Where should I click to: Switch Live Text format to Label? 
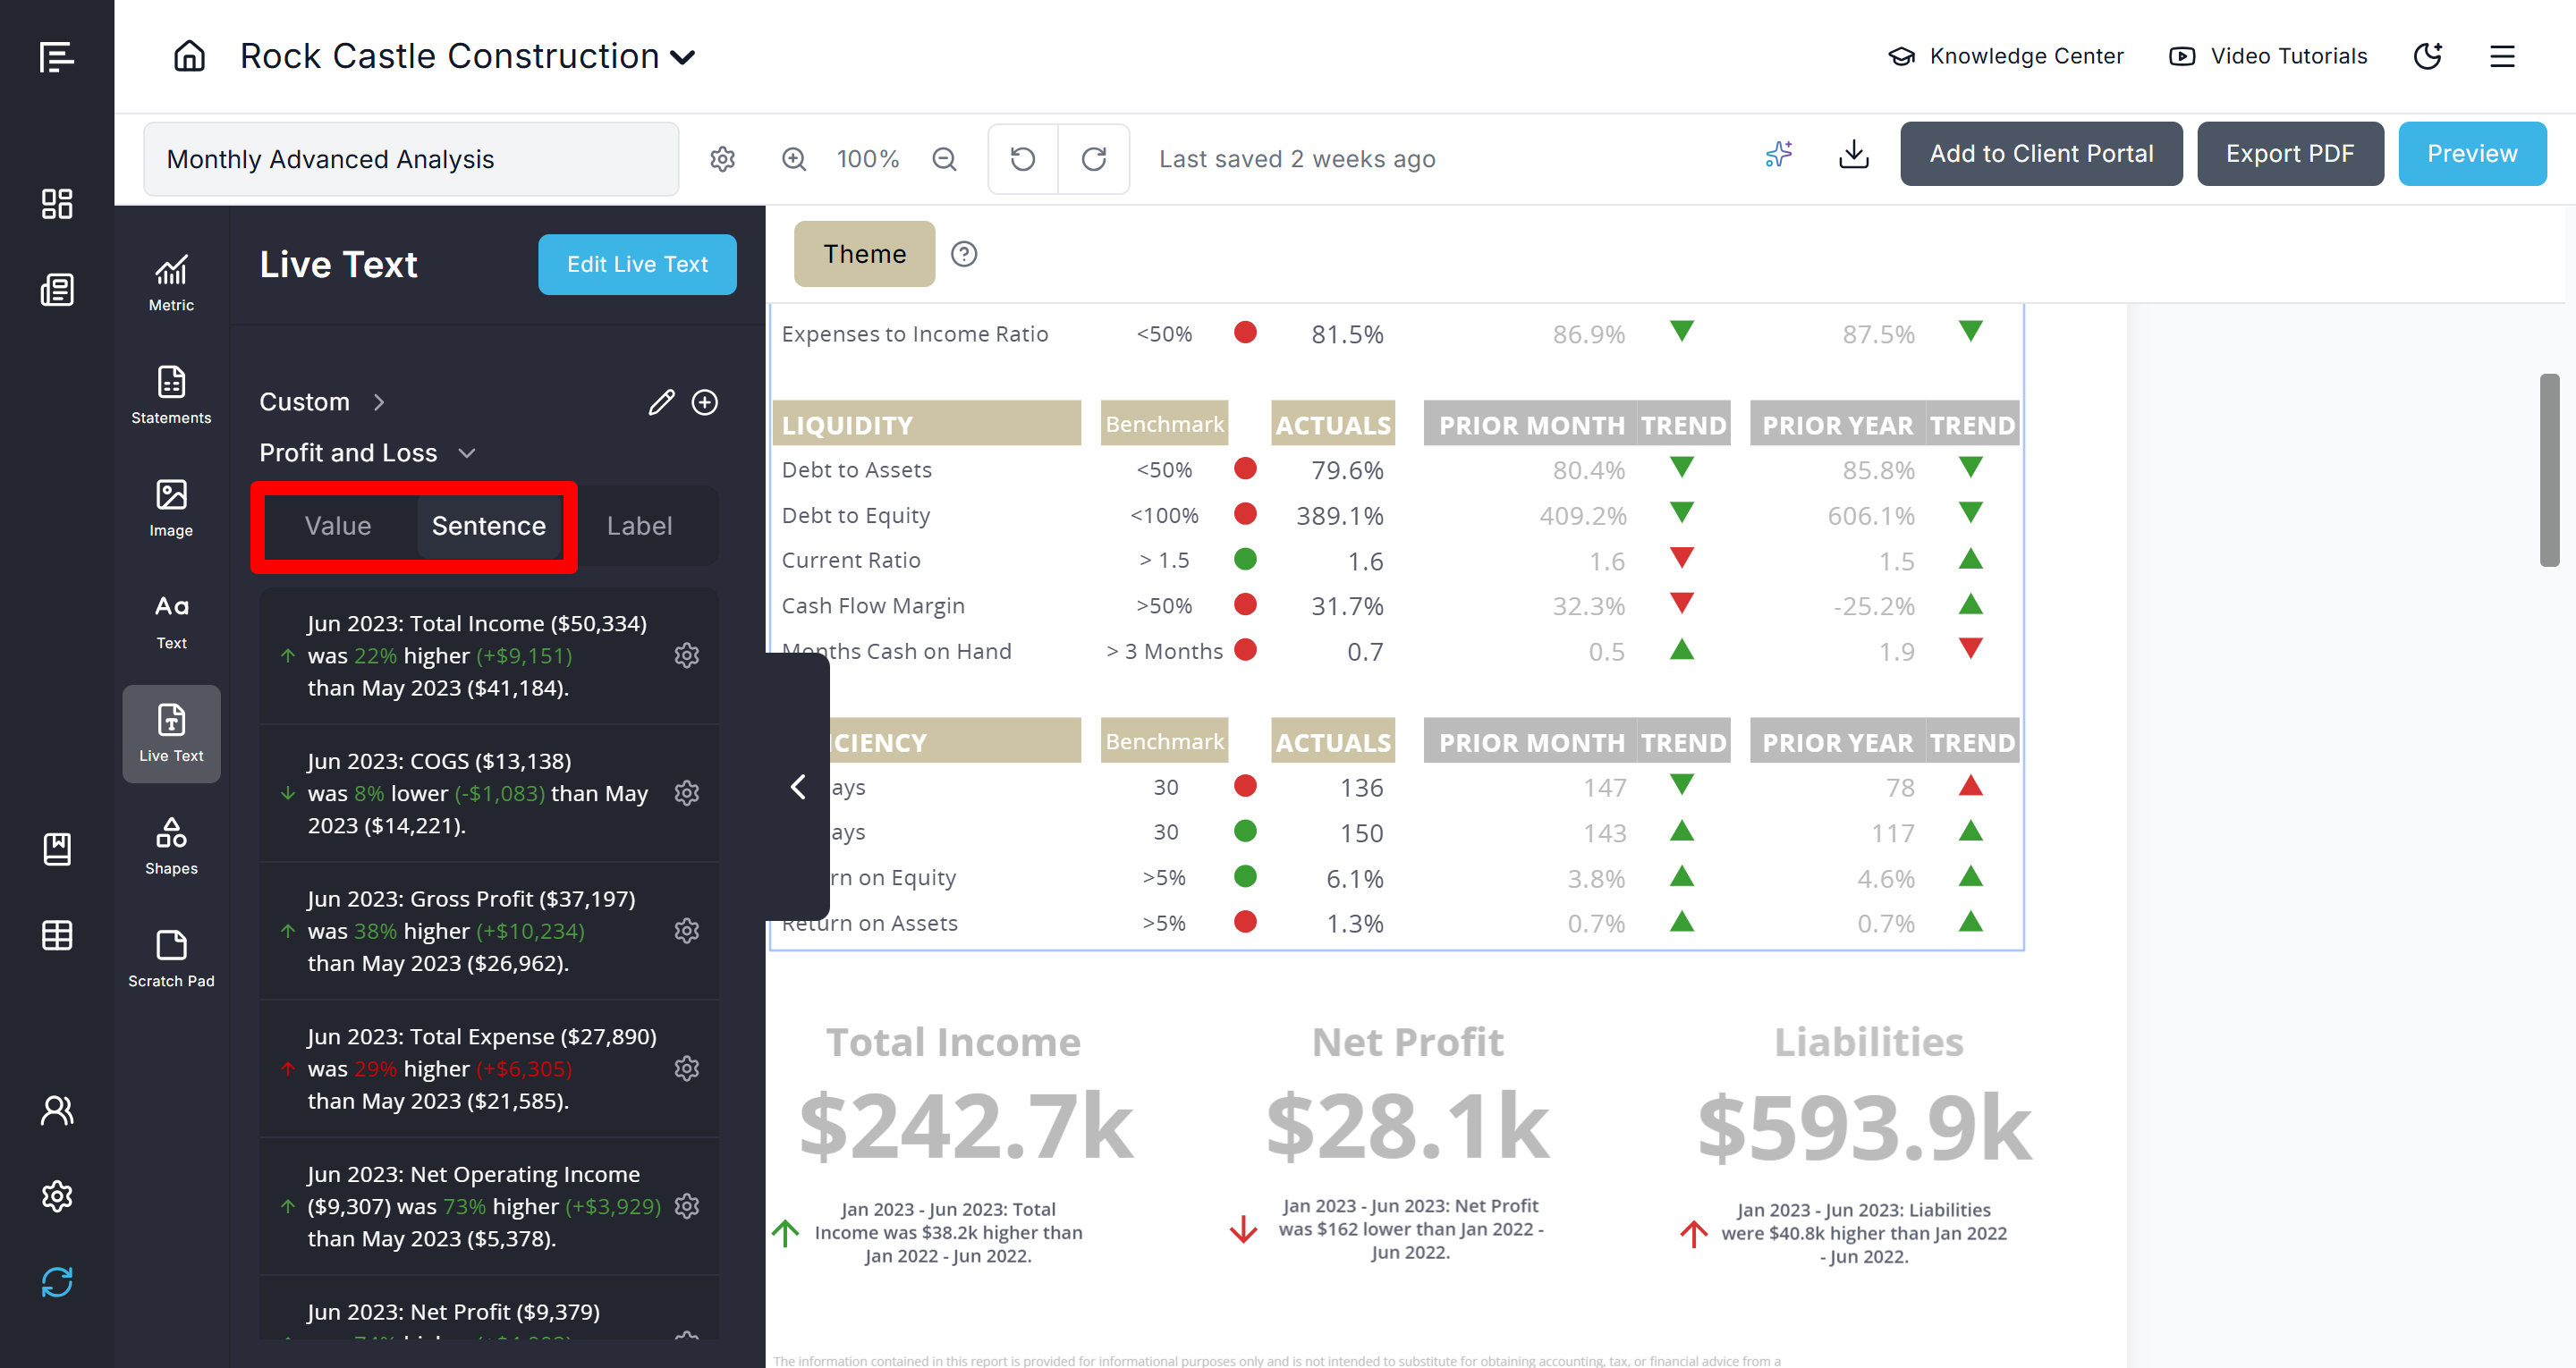pyautogui.click(x=639, y=526)
